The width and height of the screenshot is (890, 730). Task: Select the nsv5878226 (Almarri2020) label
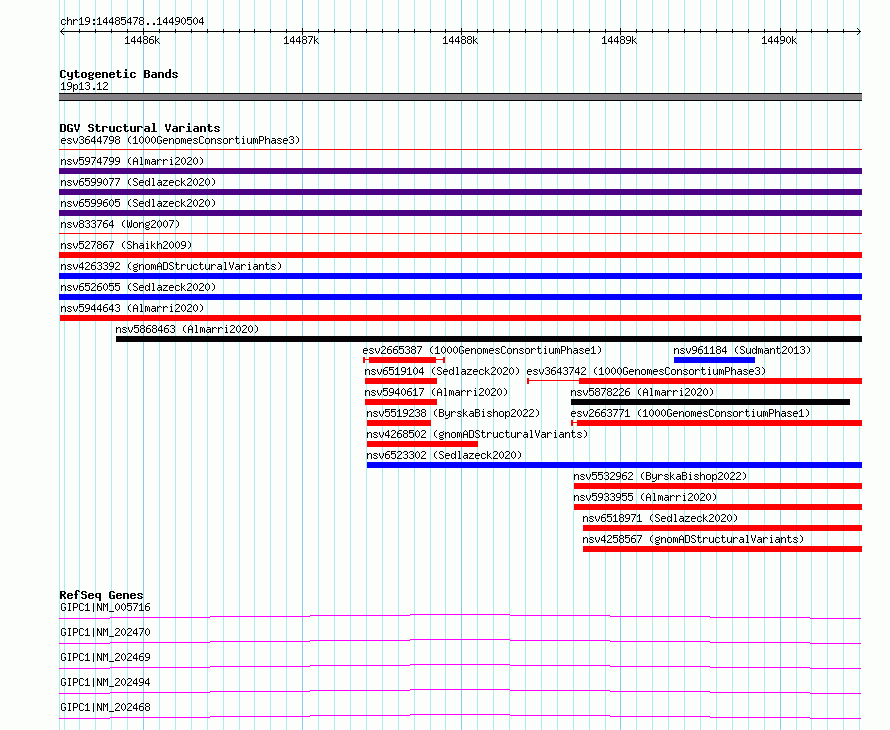coord(643,392)
